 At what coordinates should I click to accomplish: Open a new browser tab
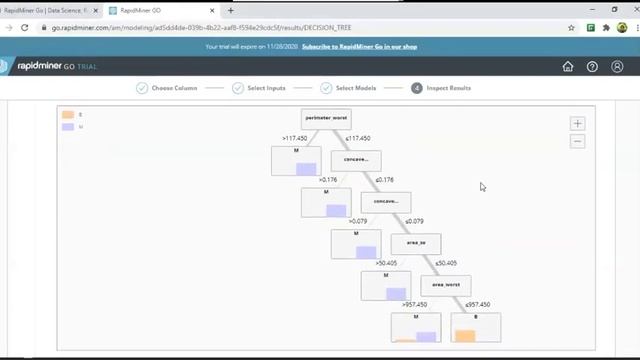point(231,11)
